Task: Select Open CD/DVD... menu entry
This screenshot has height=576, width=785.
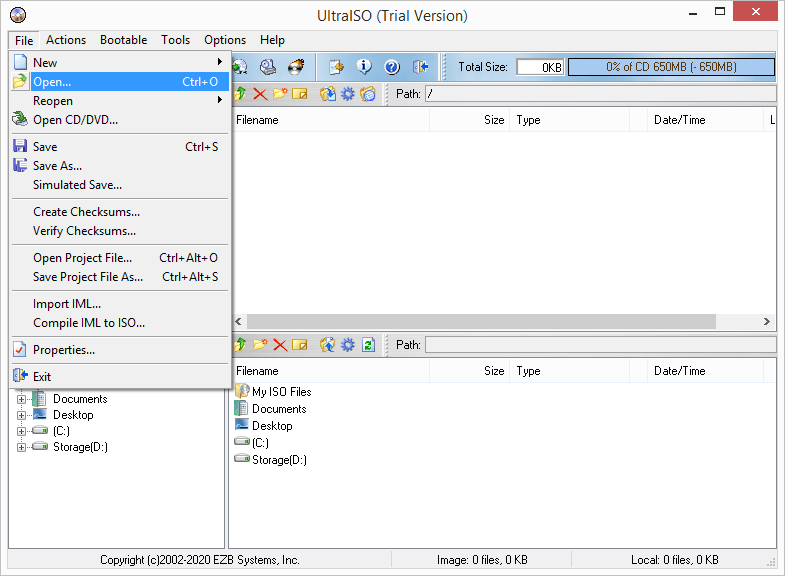Action: click(x=120, y=120)
